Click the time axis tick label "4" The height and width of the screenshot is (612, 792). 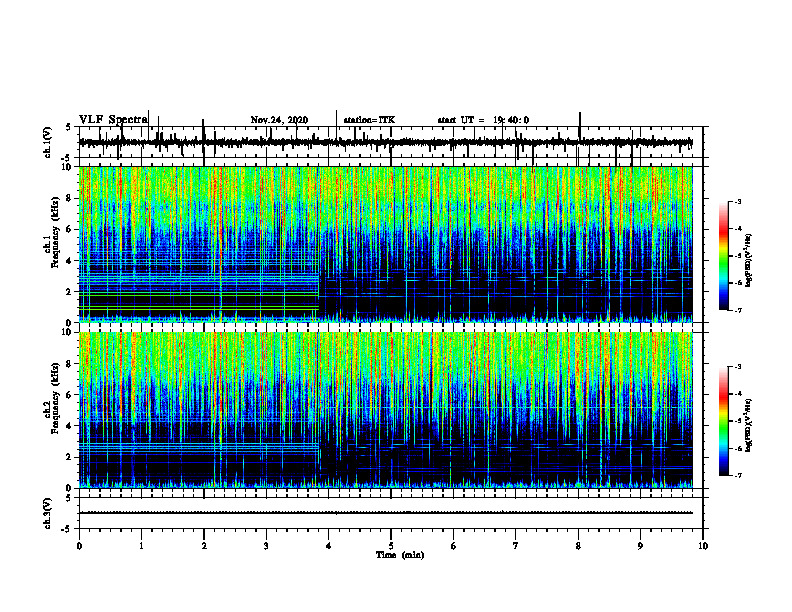coord(329,546)
